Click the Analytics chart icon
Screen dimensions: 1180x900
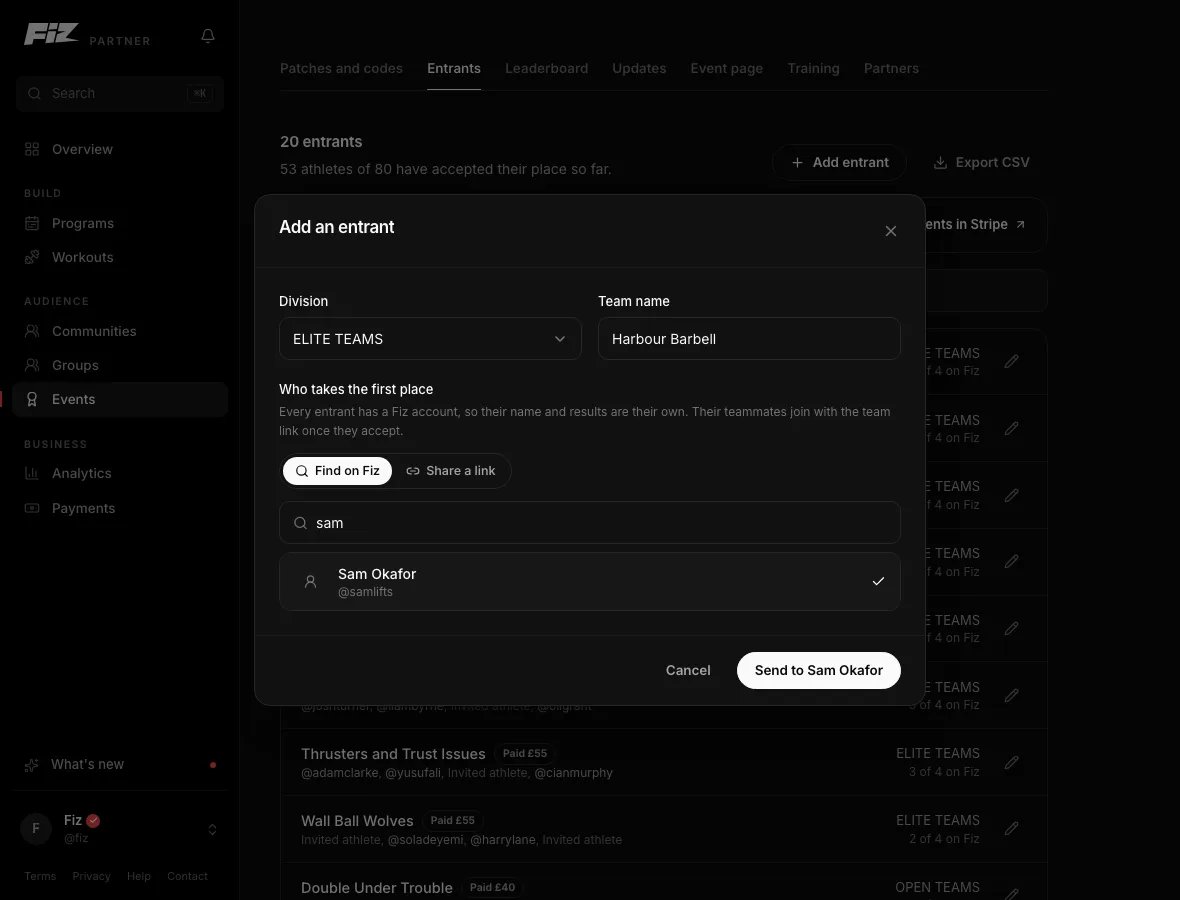[x=32, y=473]
